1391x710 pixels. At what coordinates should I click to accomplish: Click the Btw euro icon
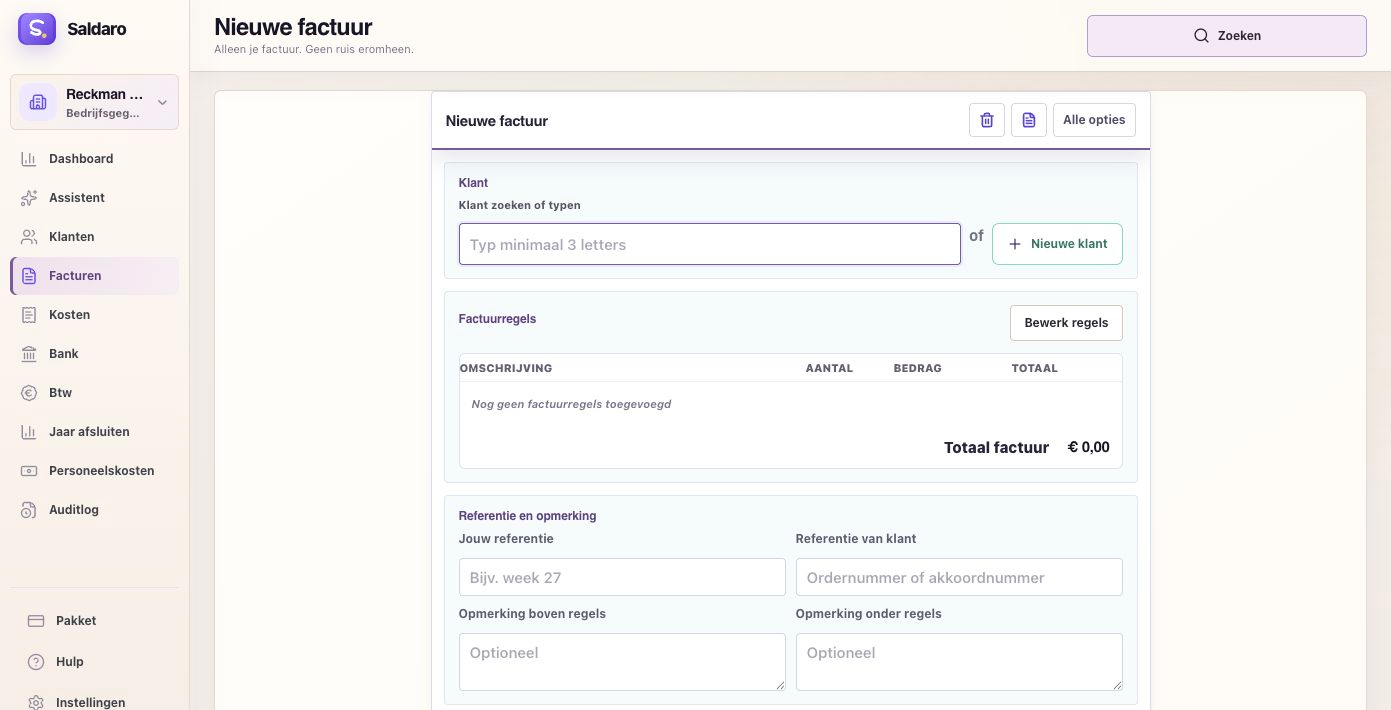click(x=29, y=393)
